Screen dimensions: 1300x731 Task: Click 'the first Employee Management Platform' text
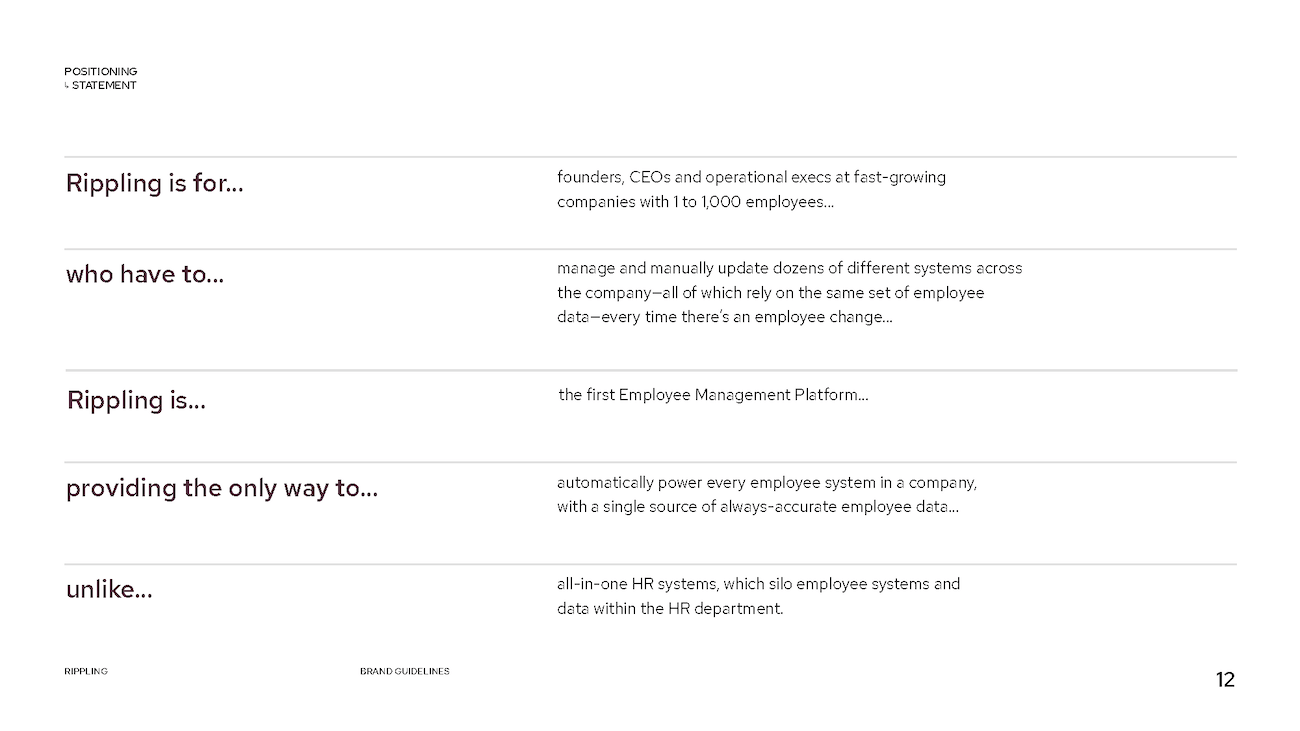tap(714, 395)
